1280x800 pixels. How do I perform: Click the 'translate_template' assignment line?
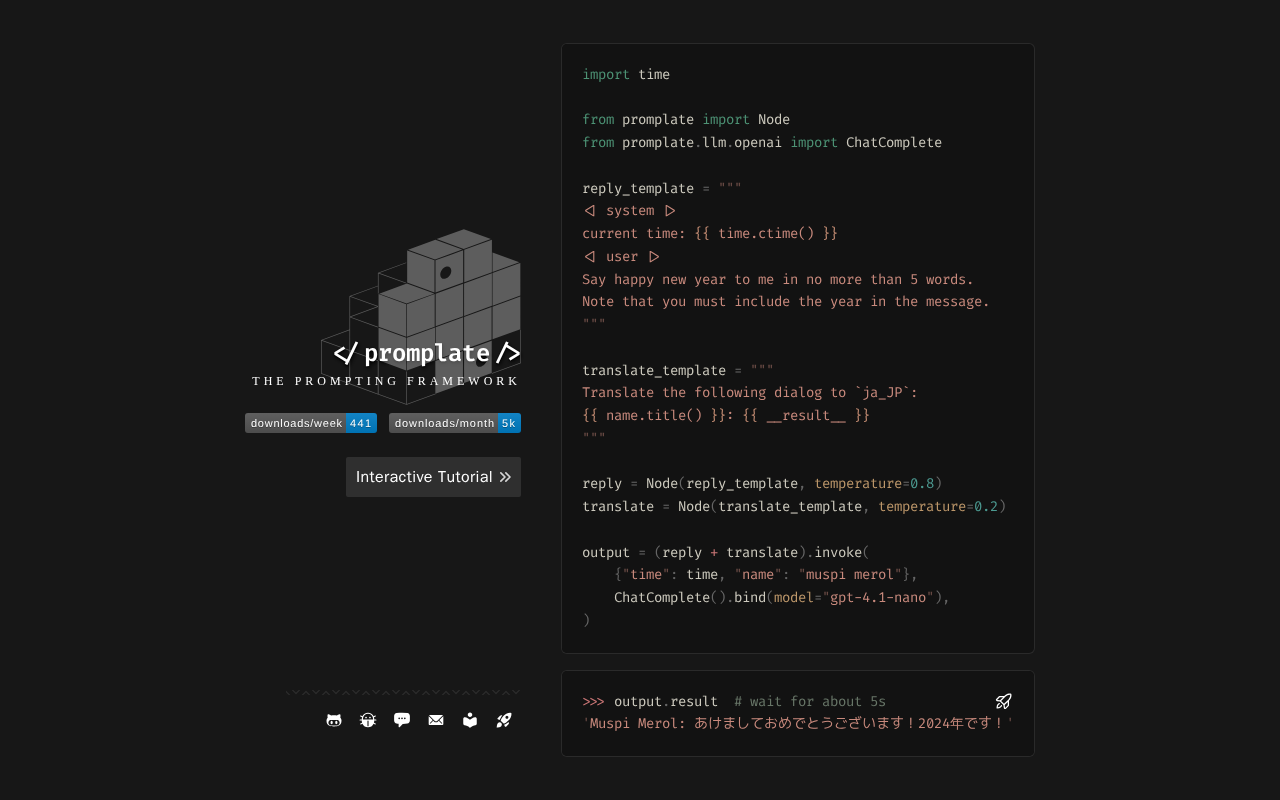[678, 370]
